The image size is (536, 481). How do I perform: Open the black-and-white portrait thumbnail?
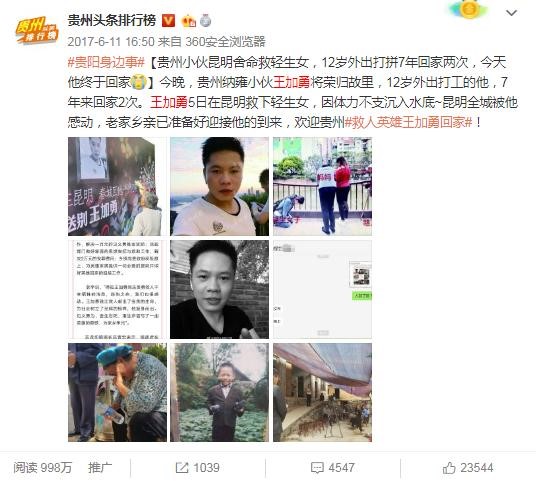click(219, 290)
